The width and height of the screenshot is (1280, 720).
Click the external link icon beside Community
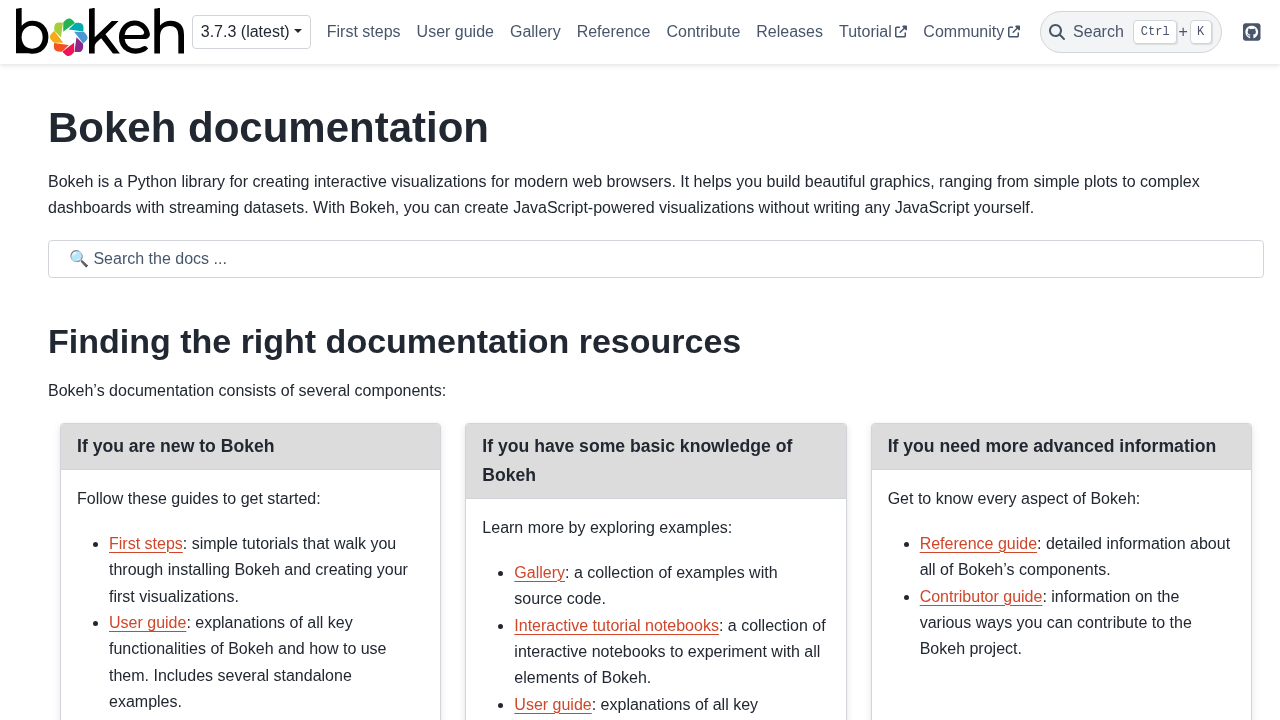(1014, 32)
